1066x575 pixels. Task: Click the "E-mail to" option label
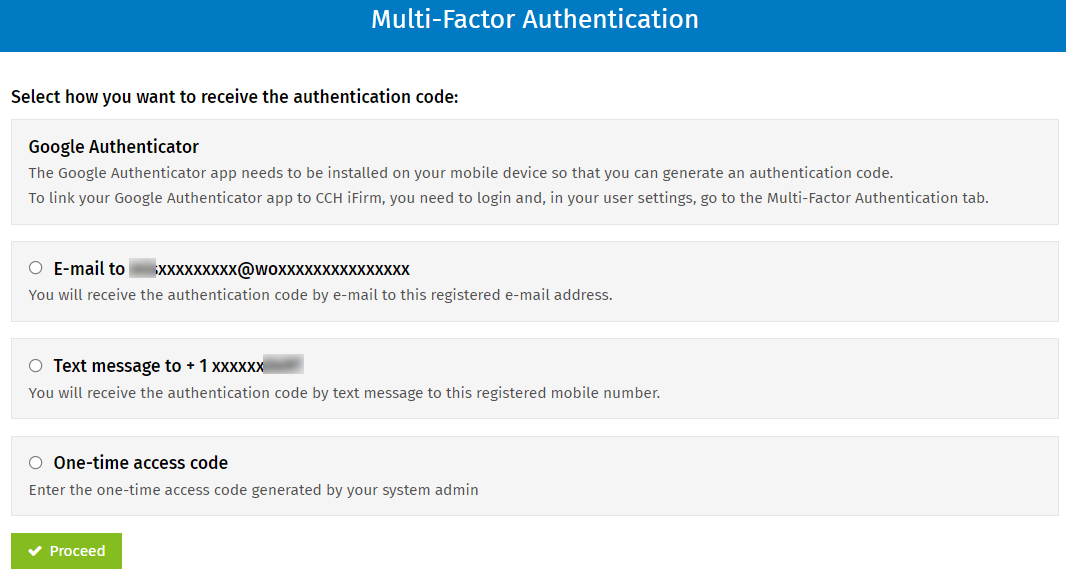[89, 269]
